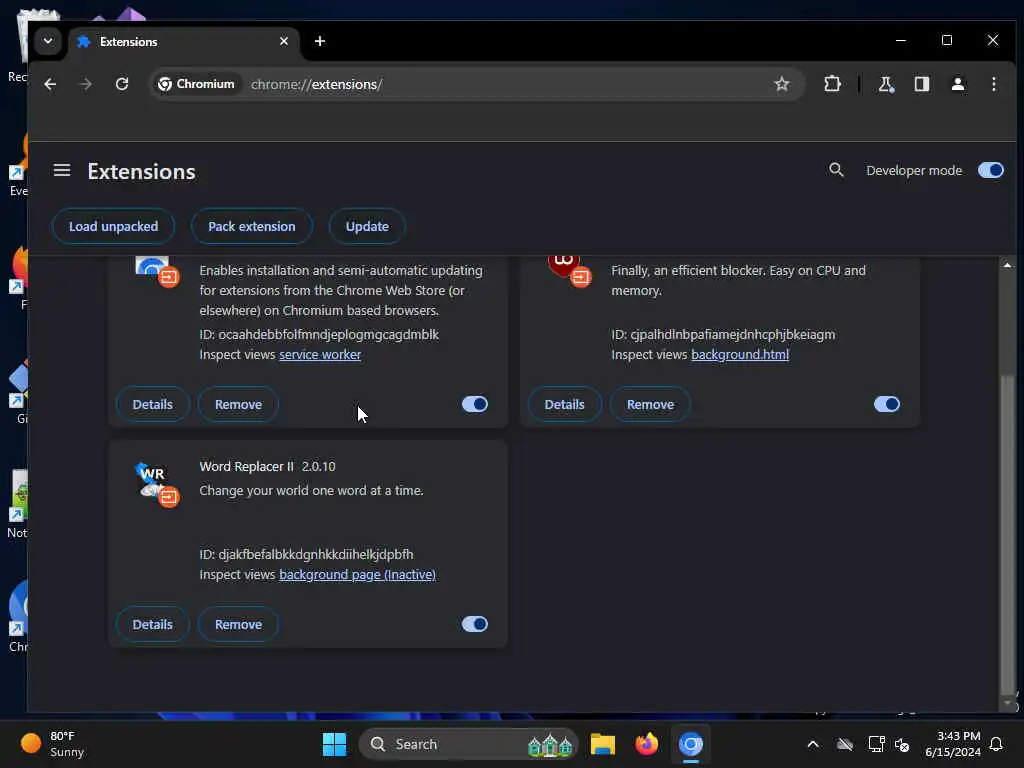Click the Word Replacer II extension icon
This screenshot has height=768, width=1024.
click(157, 484)
